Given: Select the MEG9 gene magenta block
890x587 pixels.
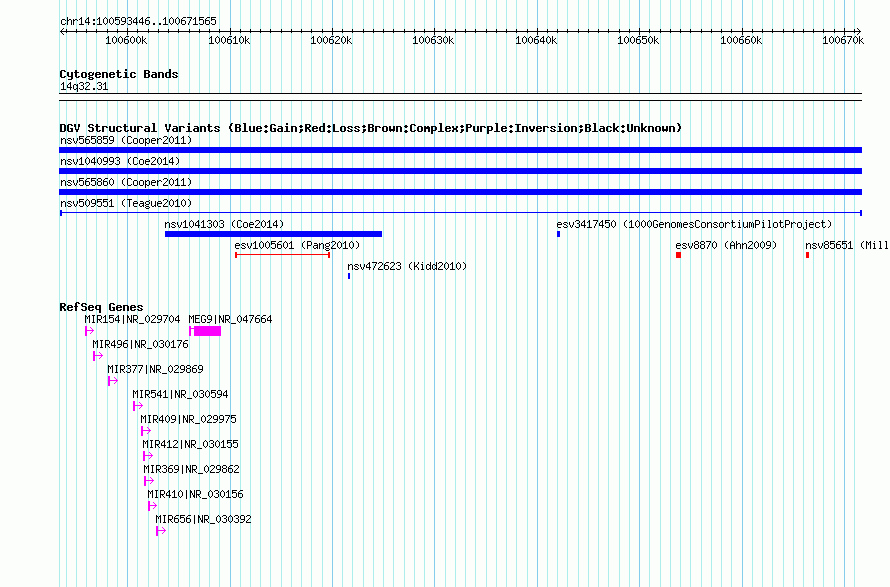Looking at the screenshot, I should (x=205, y=331).
